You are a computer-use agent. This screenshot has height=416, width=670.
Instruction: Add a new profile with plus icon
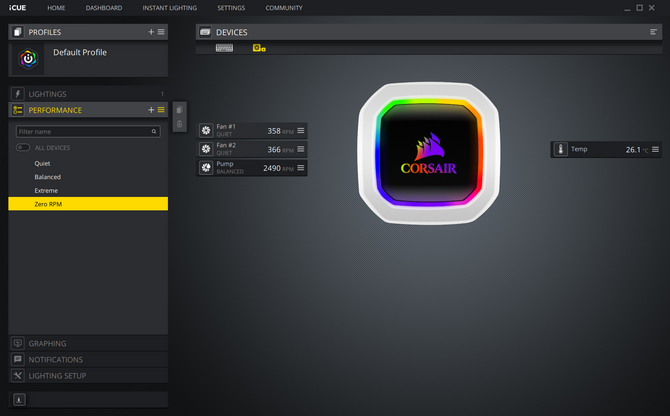pos(151,32)
